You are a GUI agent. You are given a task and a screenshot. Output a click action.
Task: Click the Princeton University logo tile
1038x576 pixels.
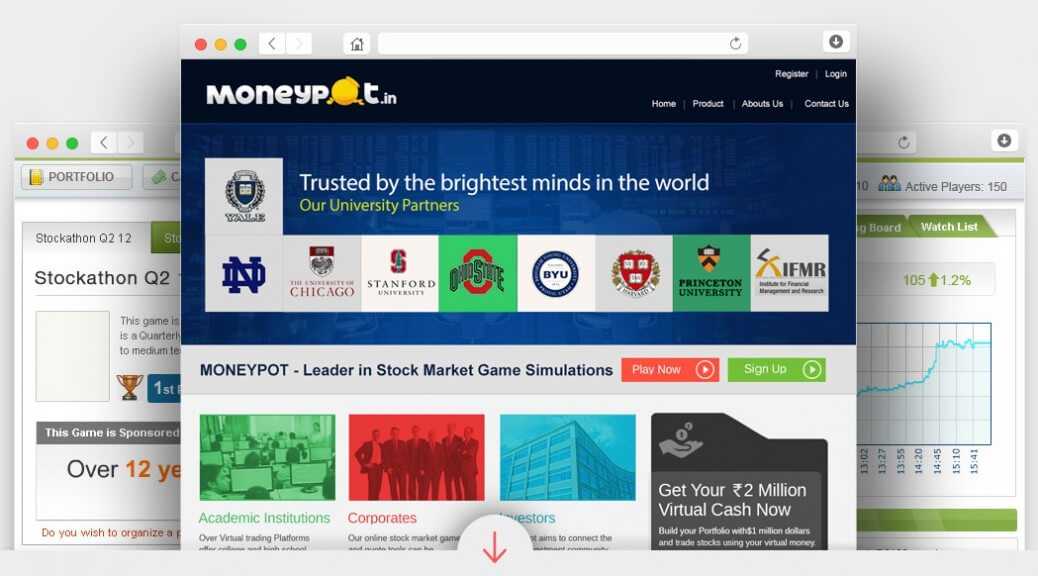point(711,273)
